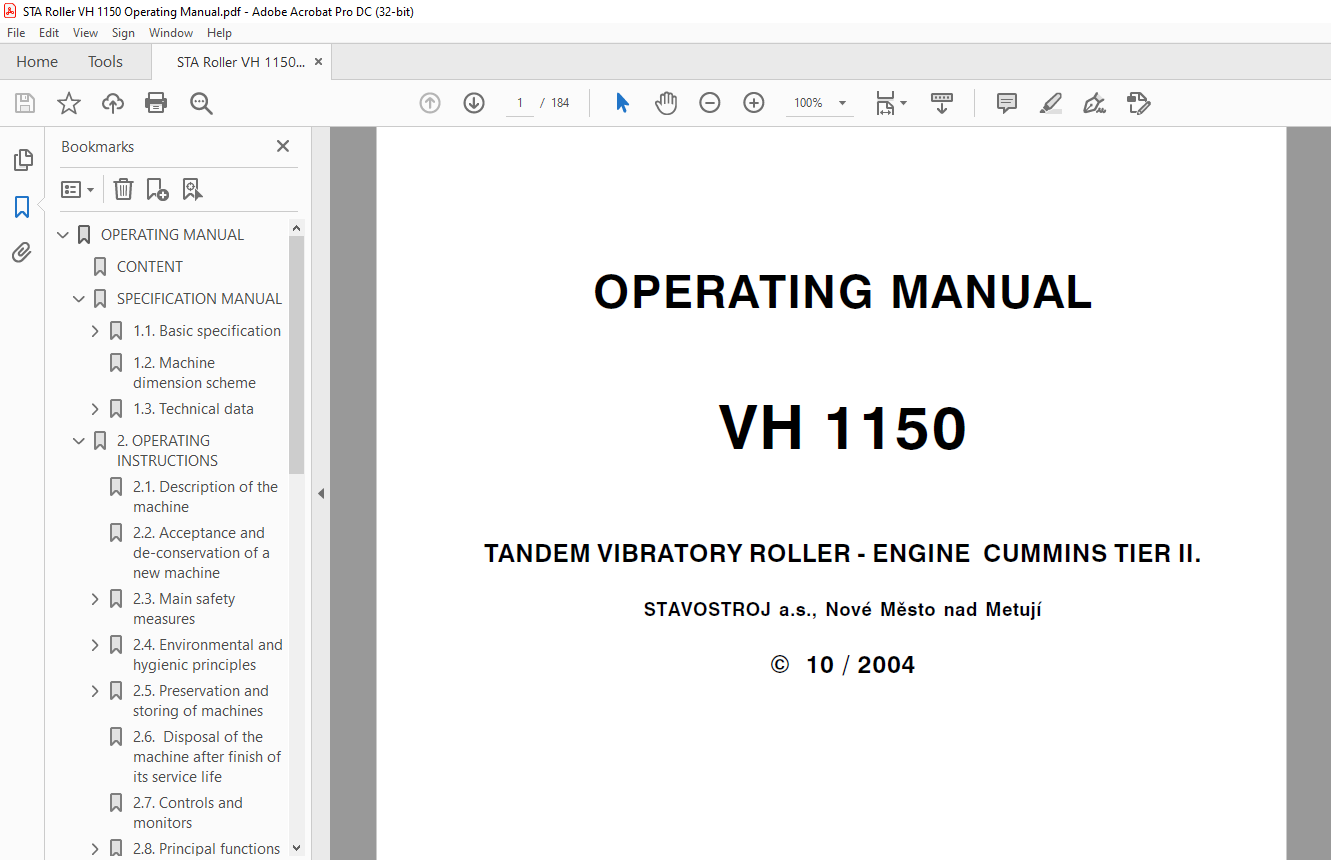Add document to starred favorites
The width and height of the screenshot is (1331, 860).
tap(69, 103)
